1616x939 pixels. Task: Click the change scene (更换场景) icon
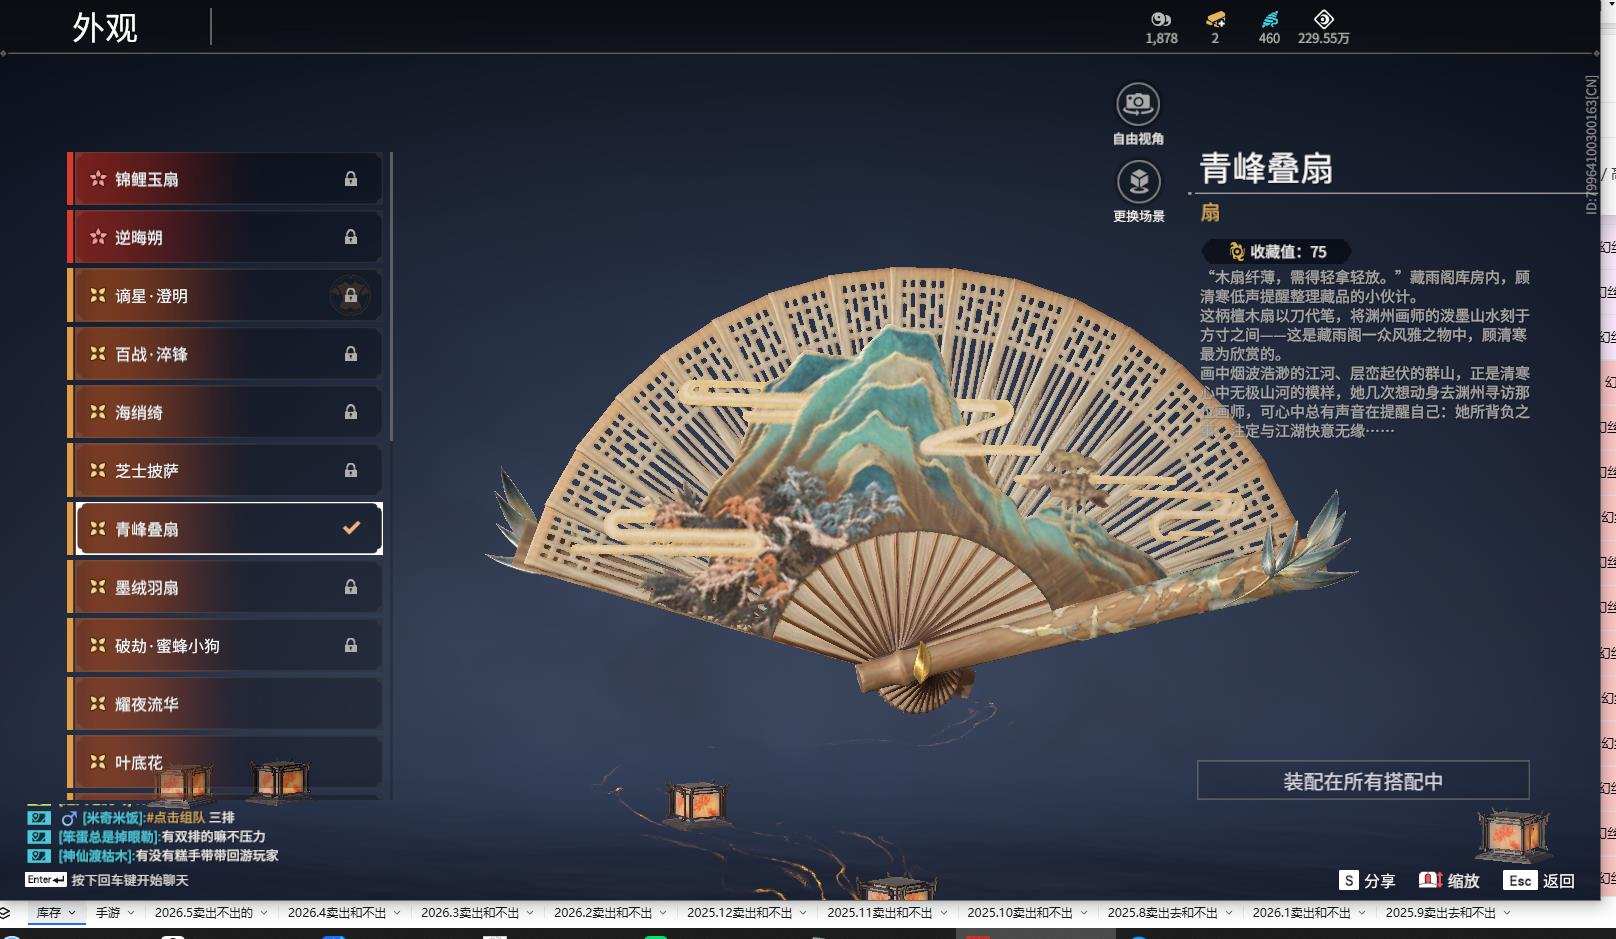coord(1138,181)
